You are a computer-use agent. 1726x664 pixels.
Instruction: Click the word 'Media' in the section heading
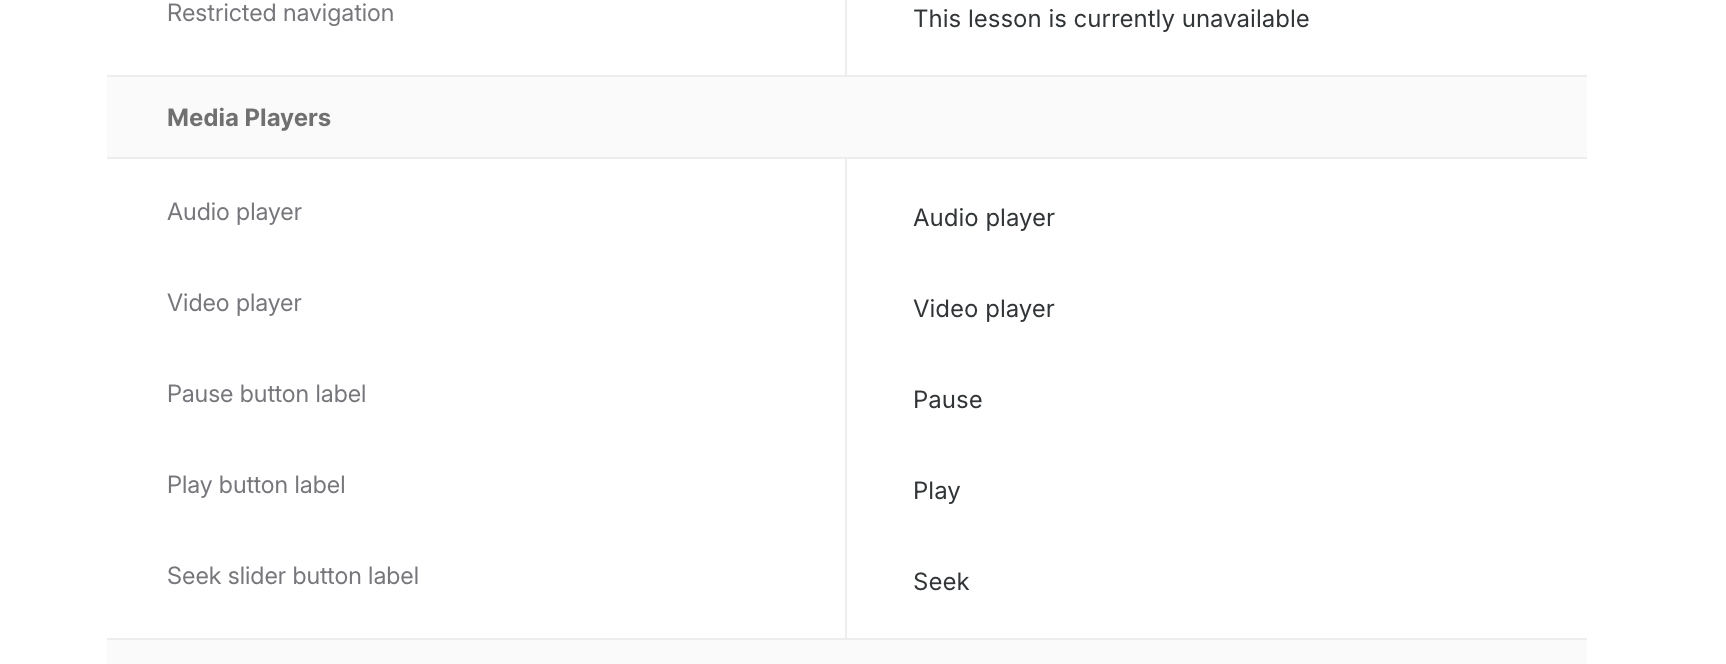[x=203, y=118]
